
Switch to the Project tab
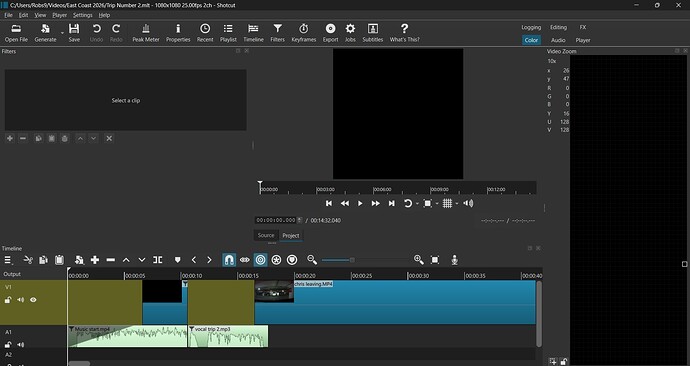291,235
